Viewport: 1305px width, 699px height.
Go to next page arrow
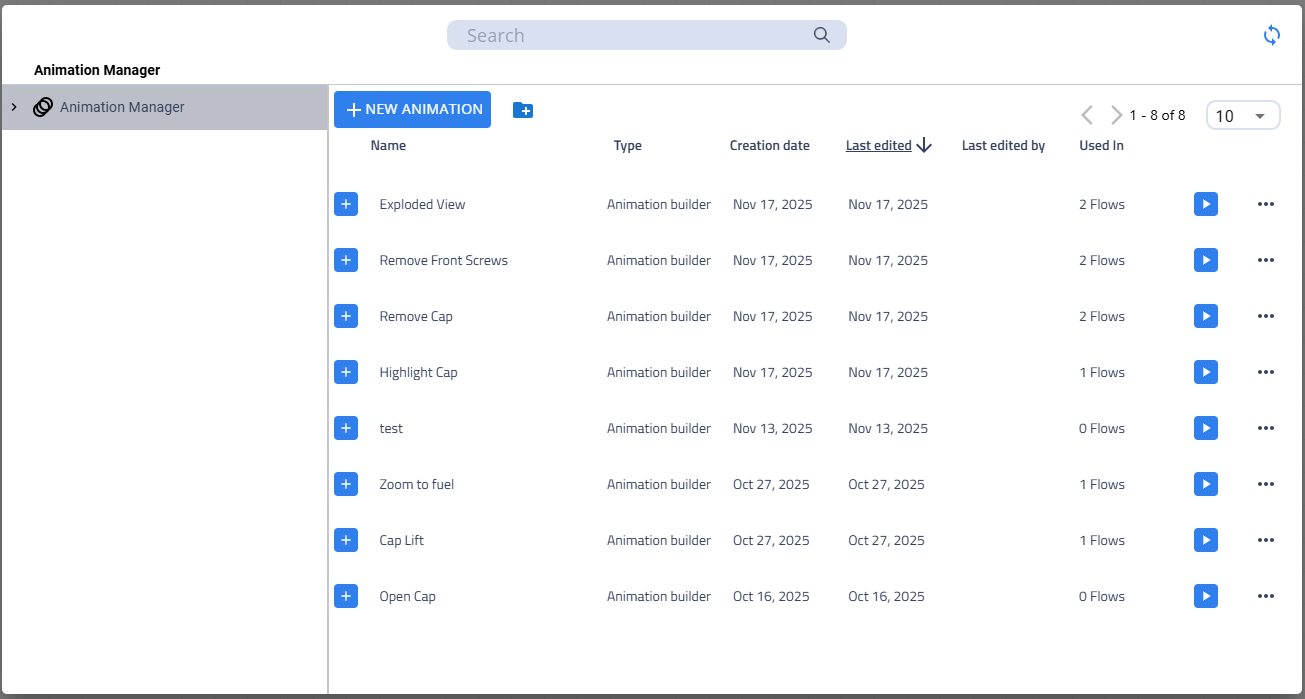click(x=1116, y=115)
